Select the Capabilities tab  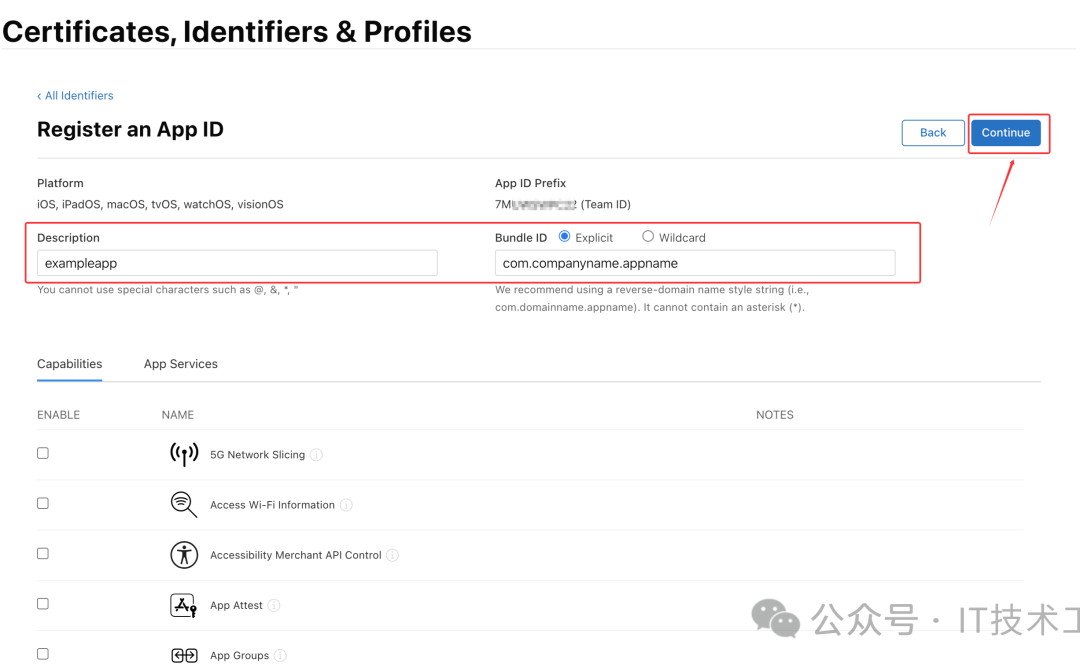coord(70,364)
